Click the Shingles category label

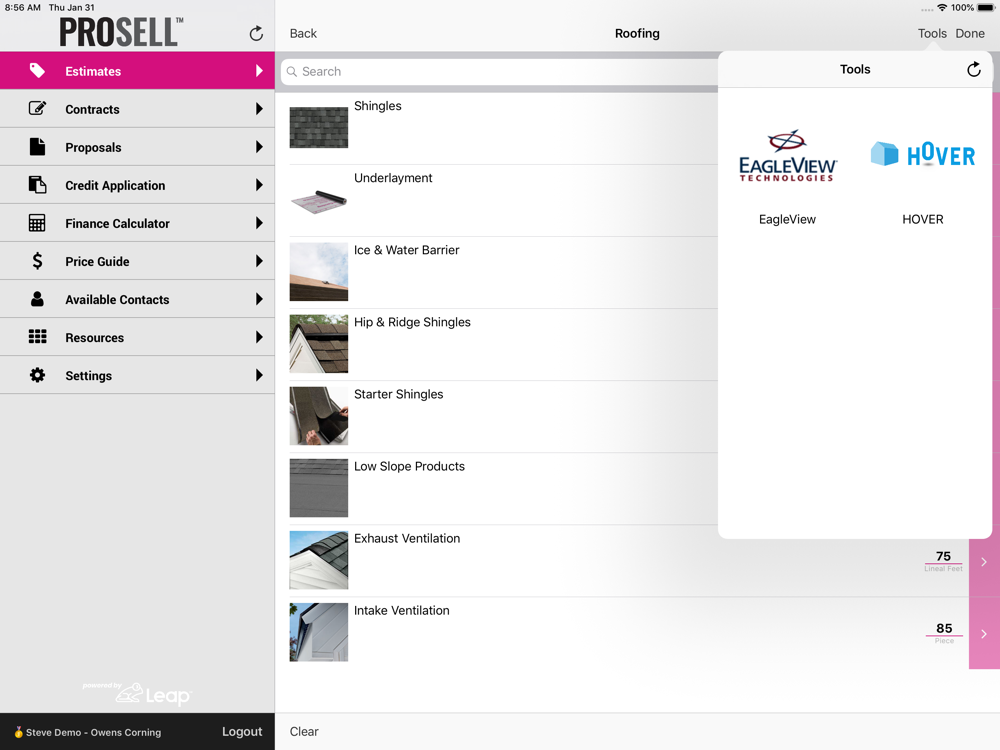pyautogui.click(x=378, y=106)
